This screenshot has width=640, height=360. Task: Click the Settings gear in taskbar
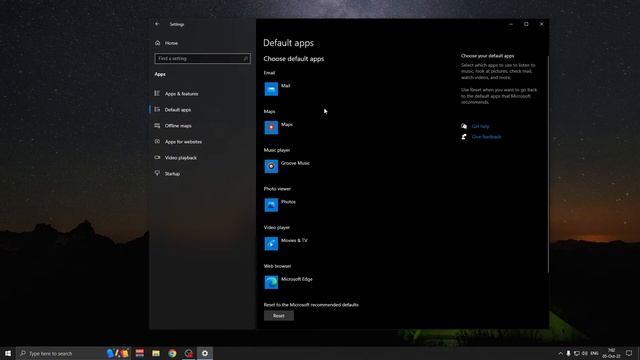[x=205, y=353]
